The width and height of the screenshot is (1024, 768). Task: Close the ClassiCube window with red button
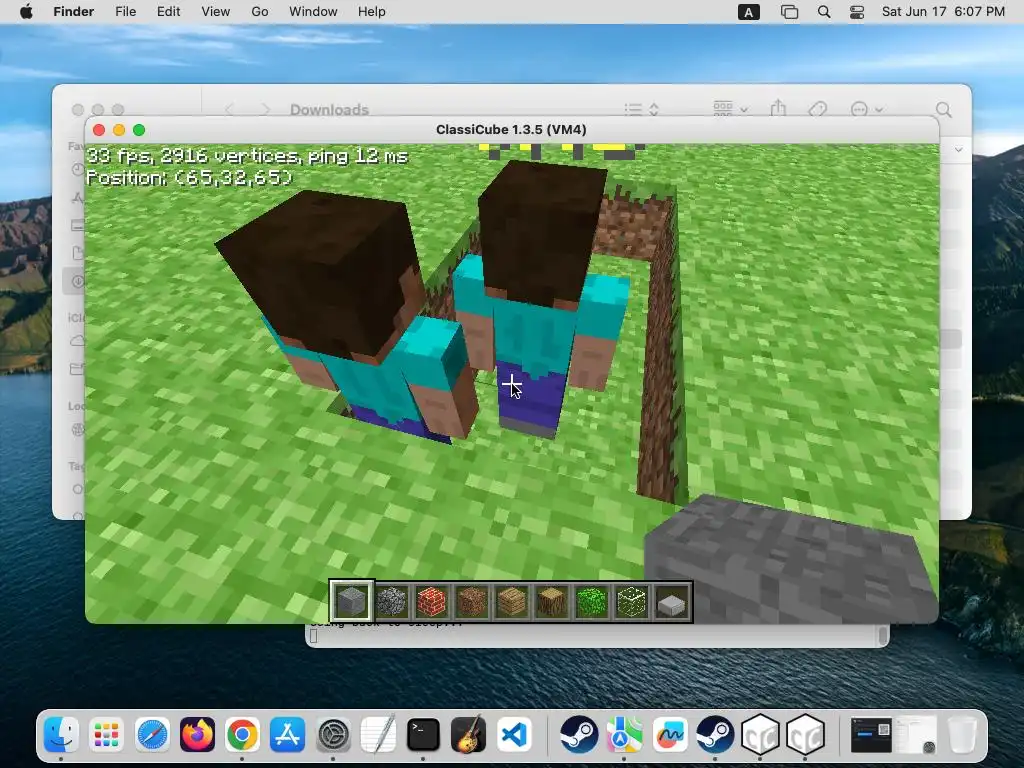point(99,130)
